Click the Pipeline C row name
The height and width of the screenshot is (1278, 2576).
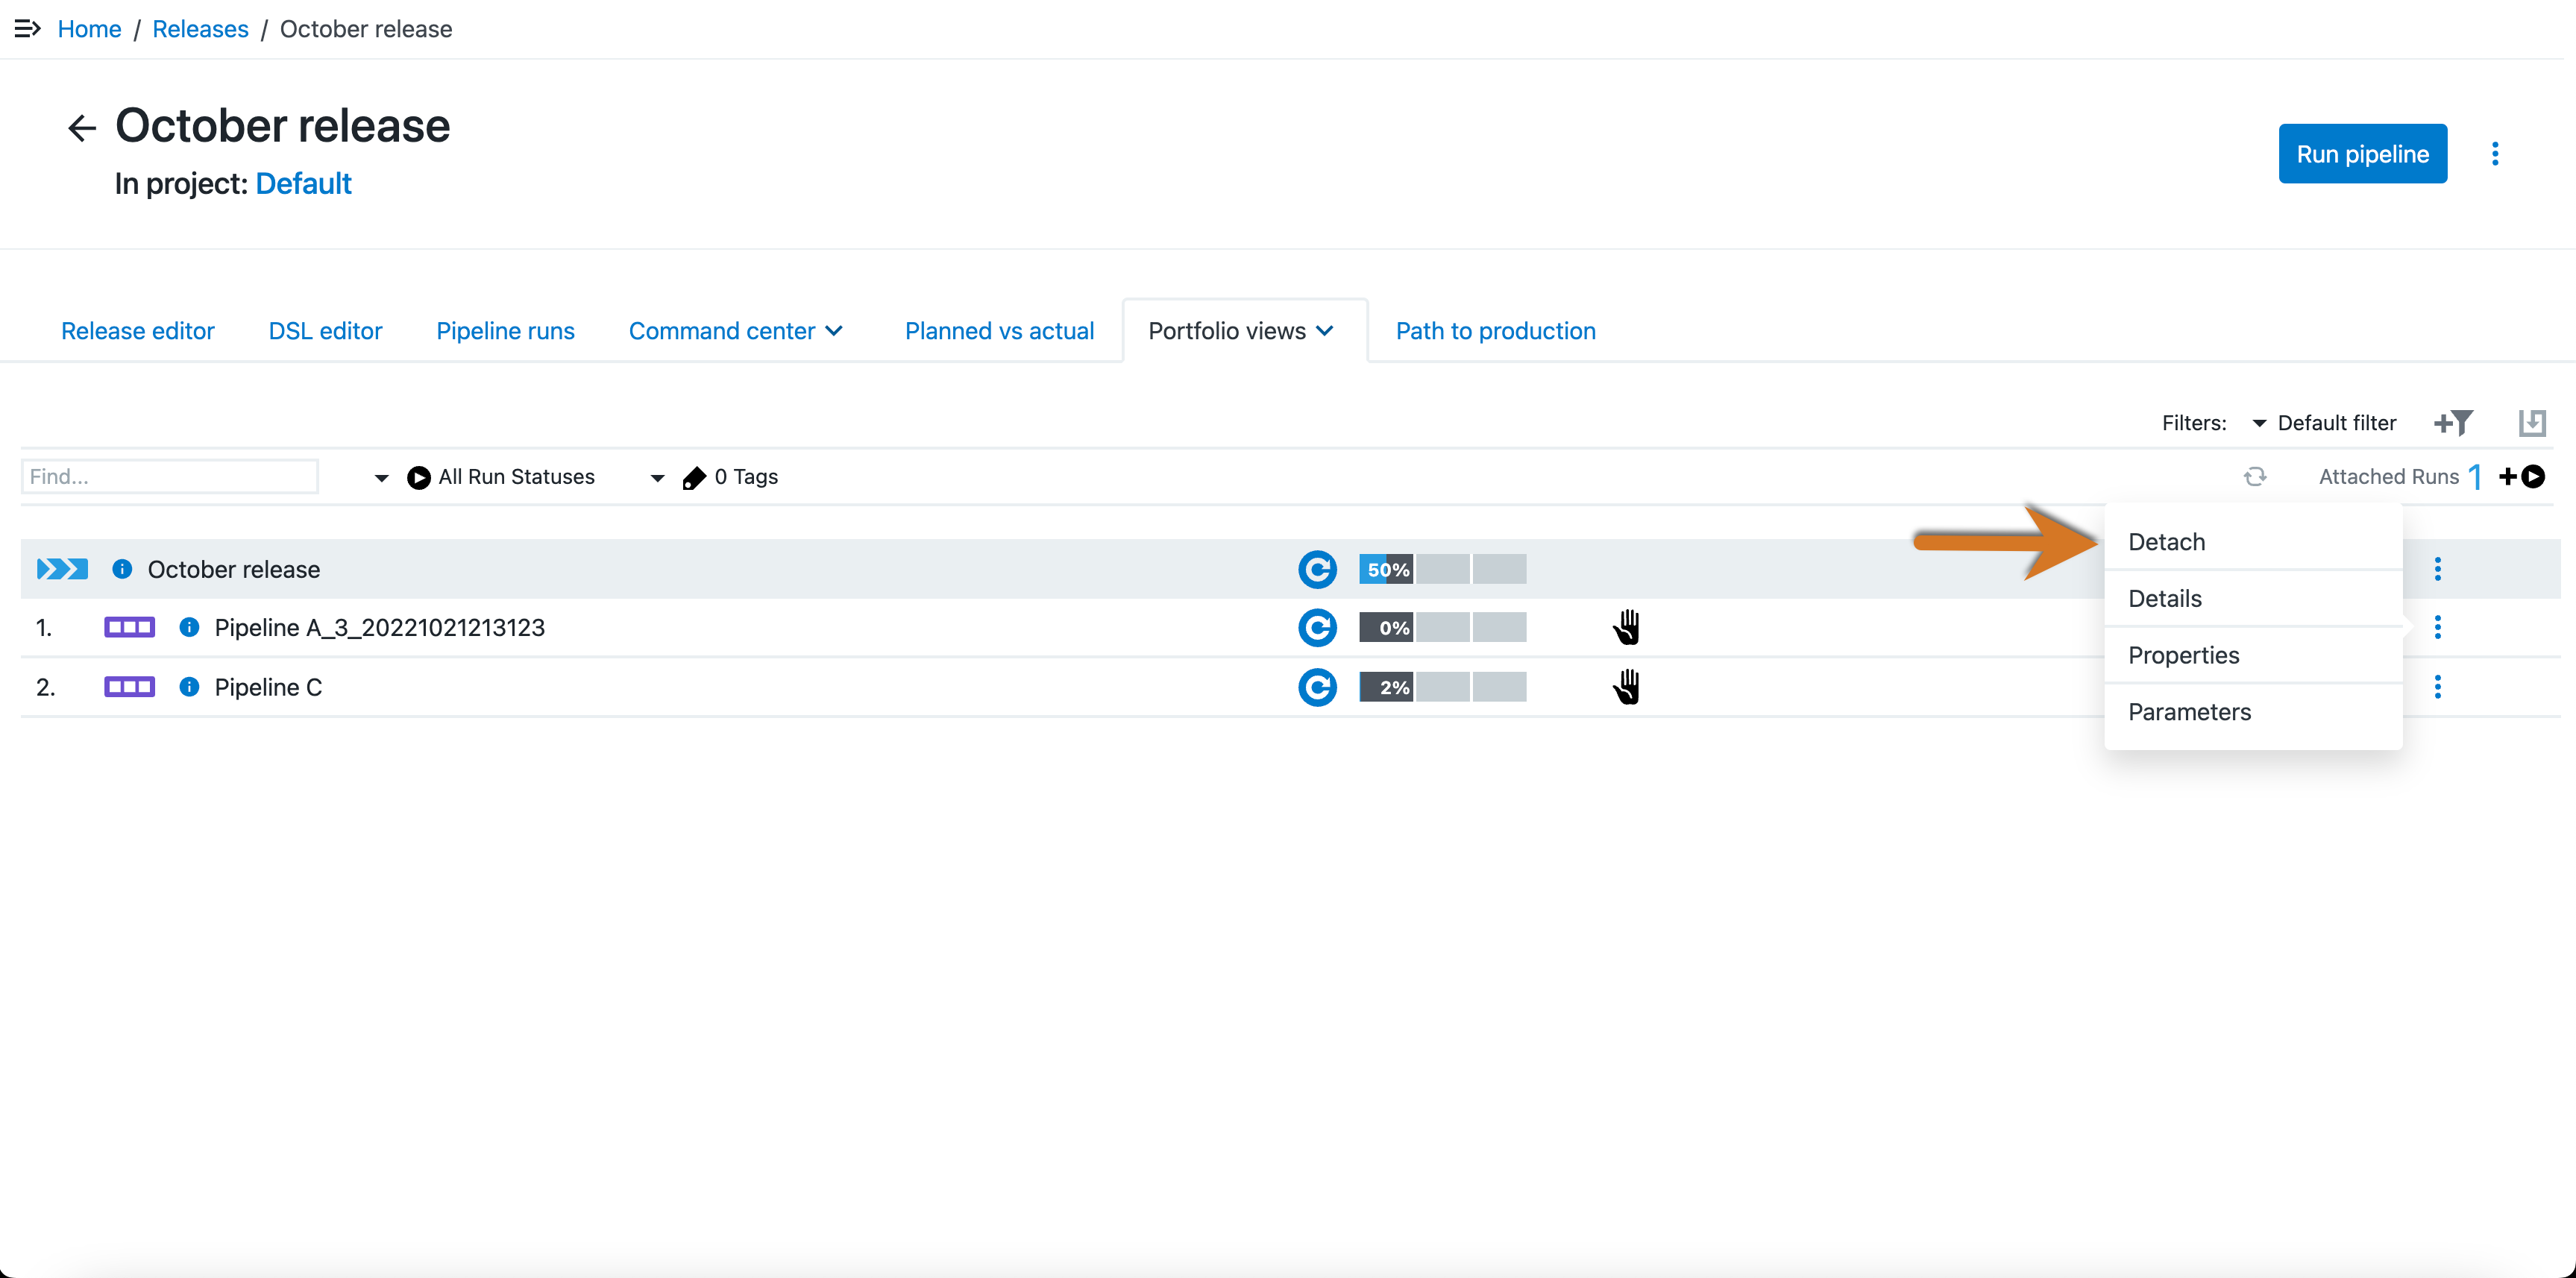268,687
